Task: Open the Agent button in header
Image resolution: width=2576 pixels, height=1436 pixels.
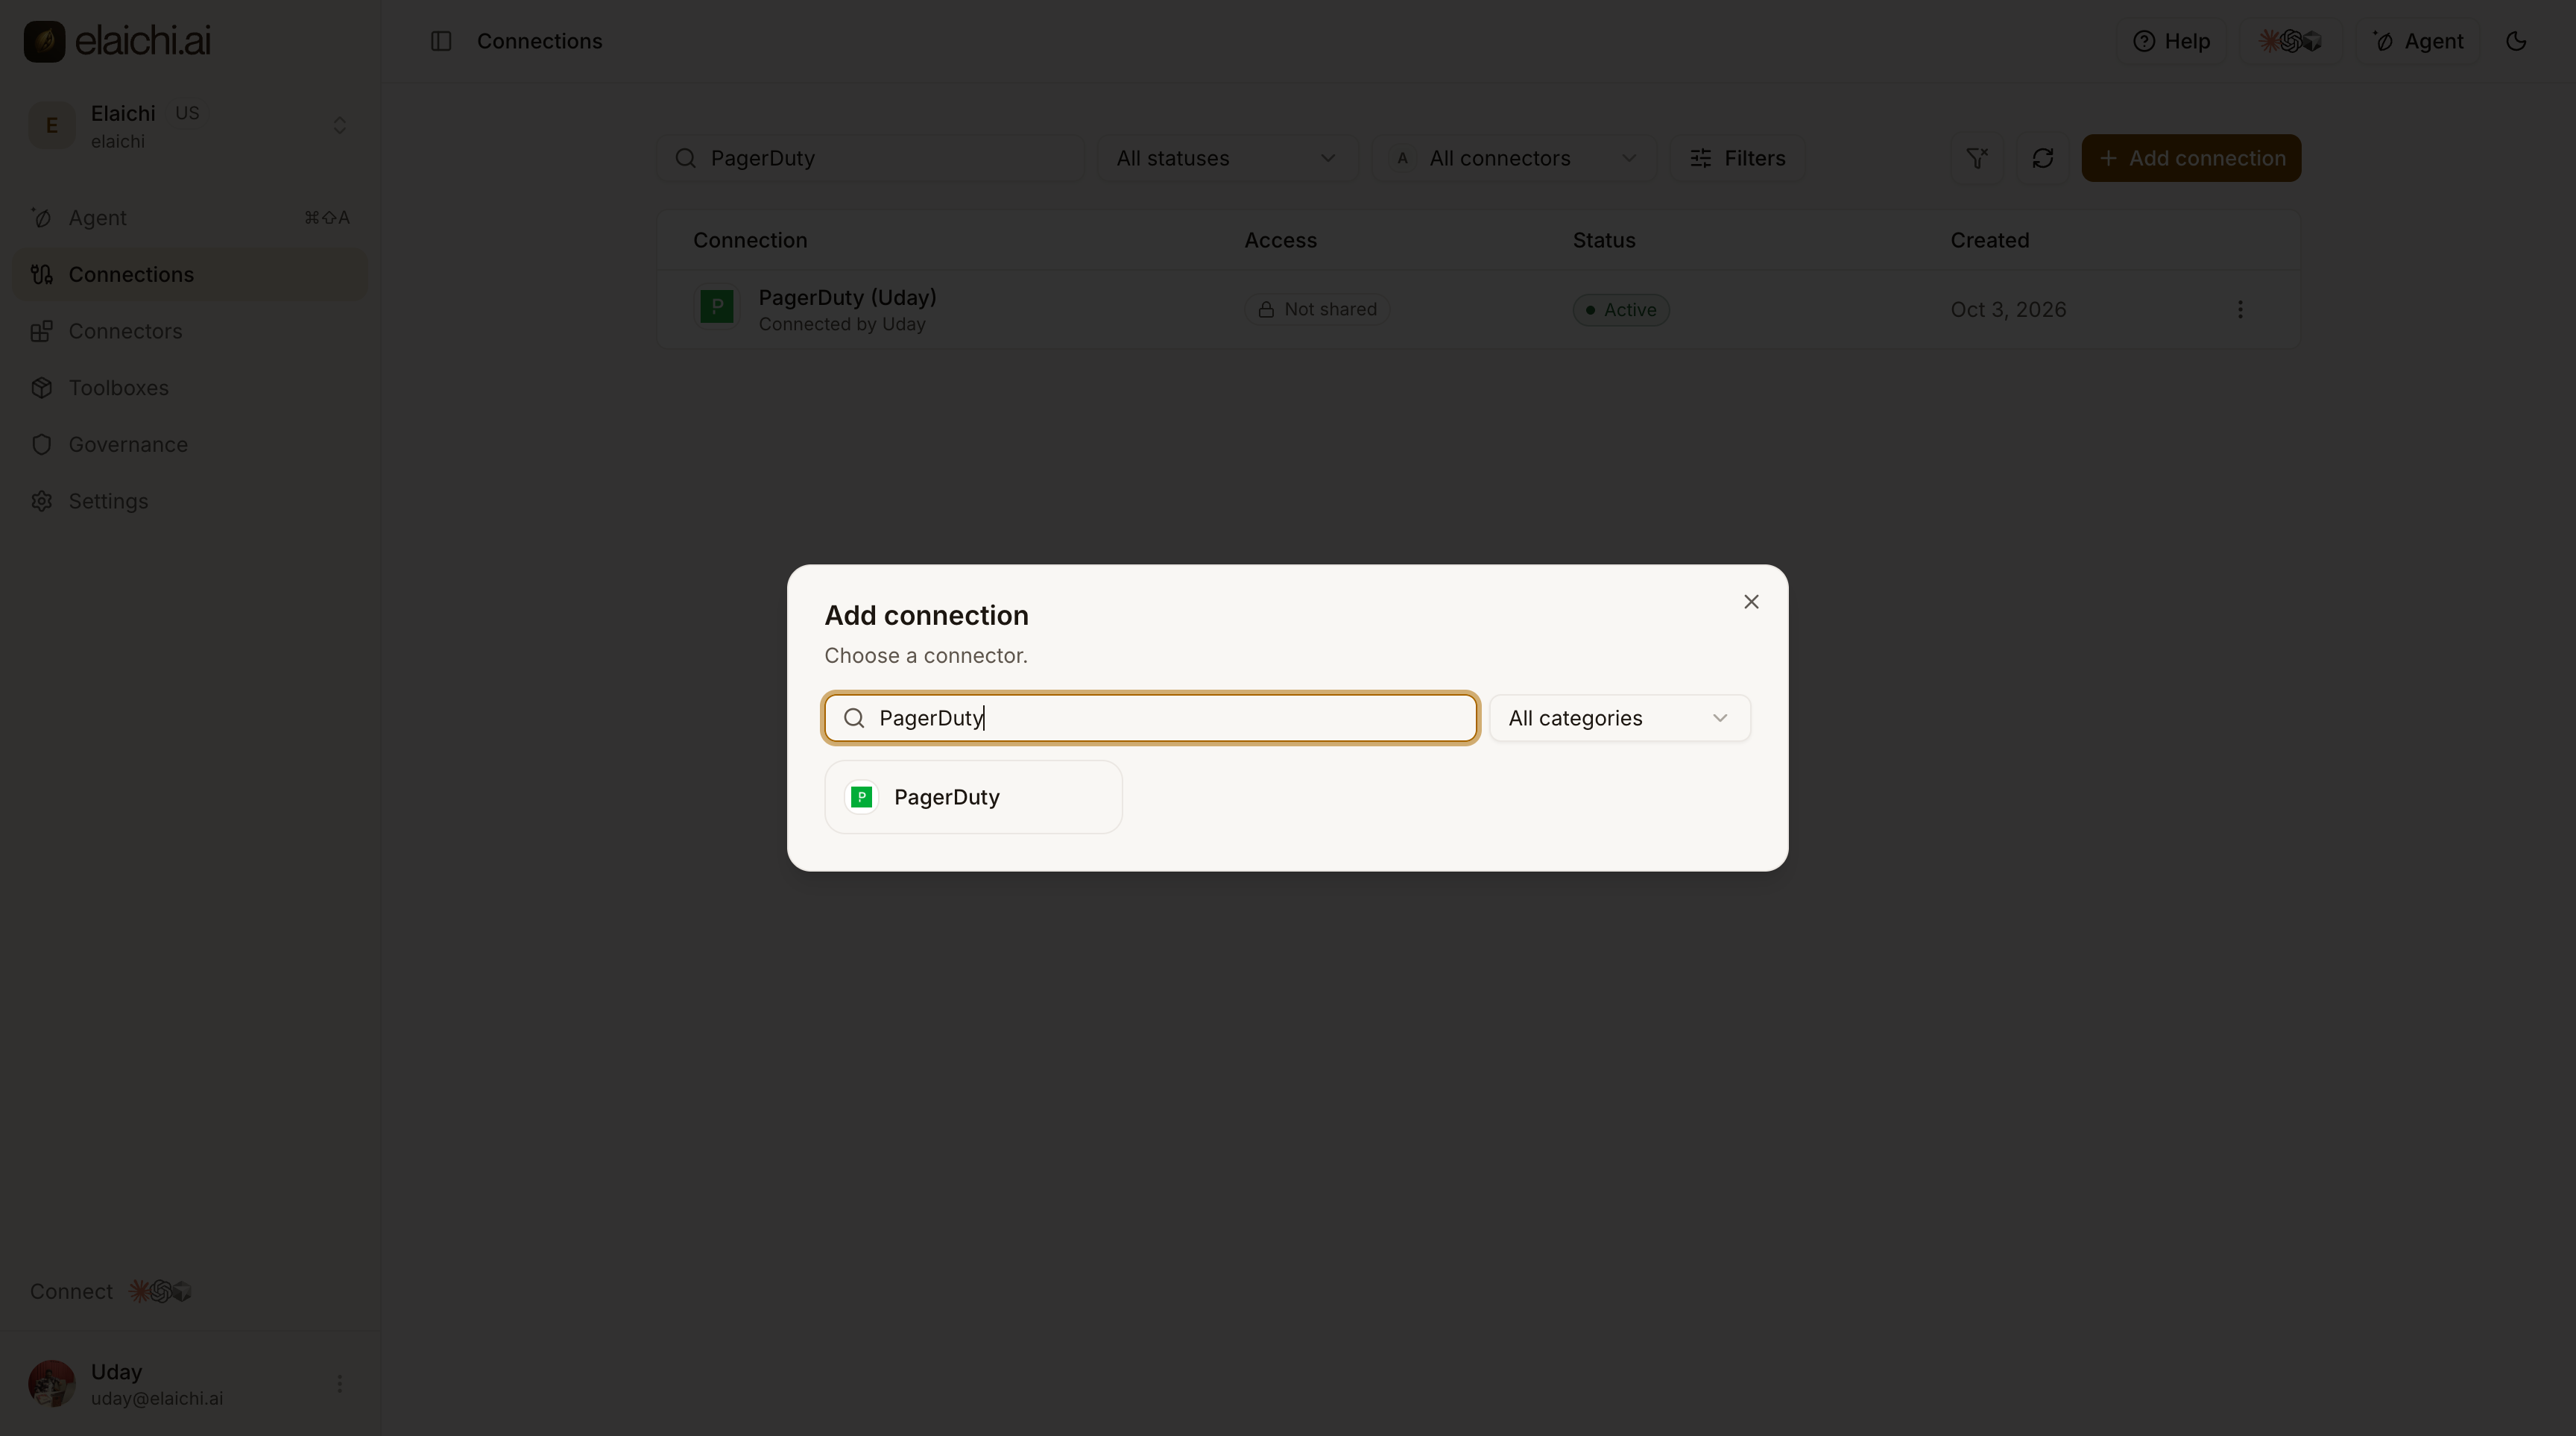Action: [x=2418, y=41]
